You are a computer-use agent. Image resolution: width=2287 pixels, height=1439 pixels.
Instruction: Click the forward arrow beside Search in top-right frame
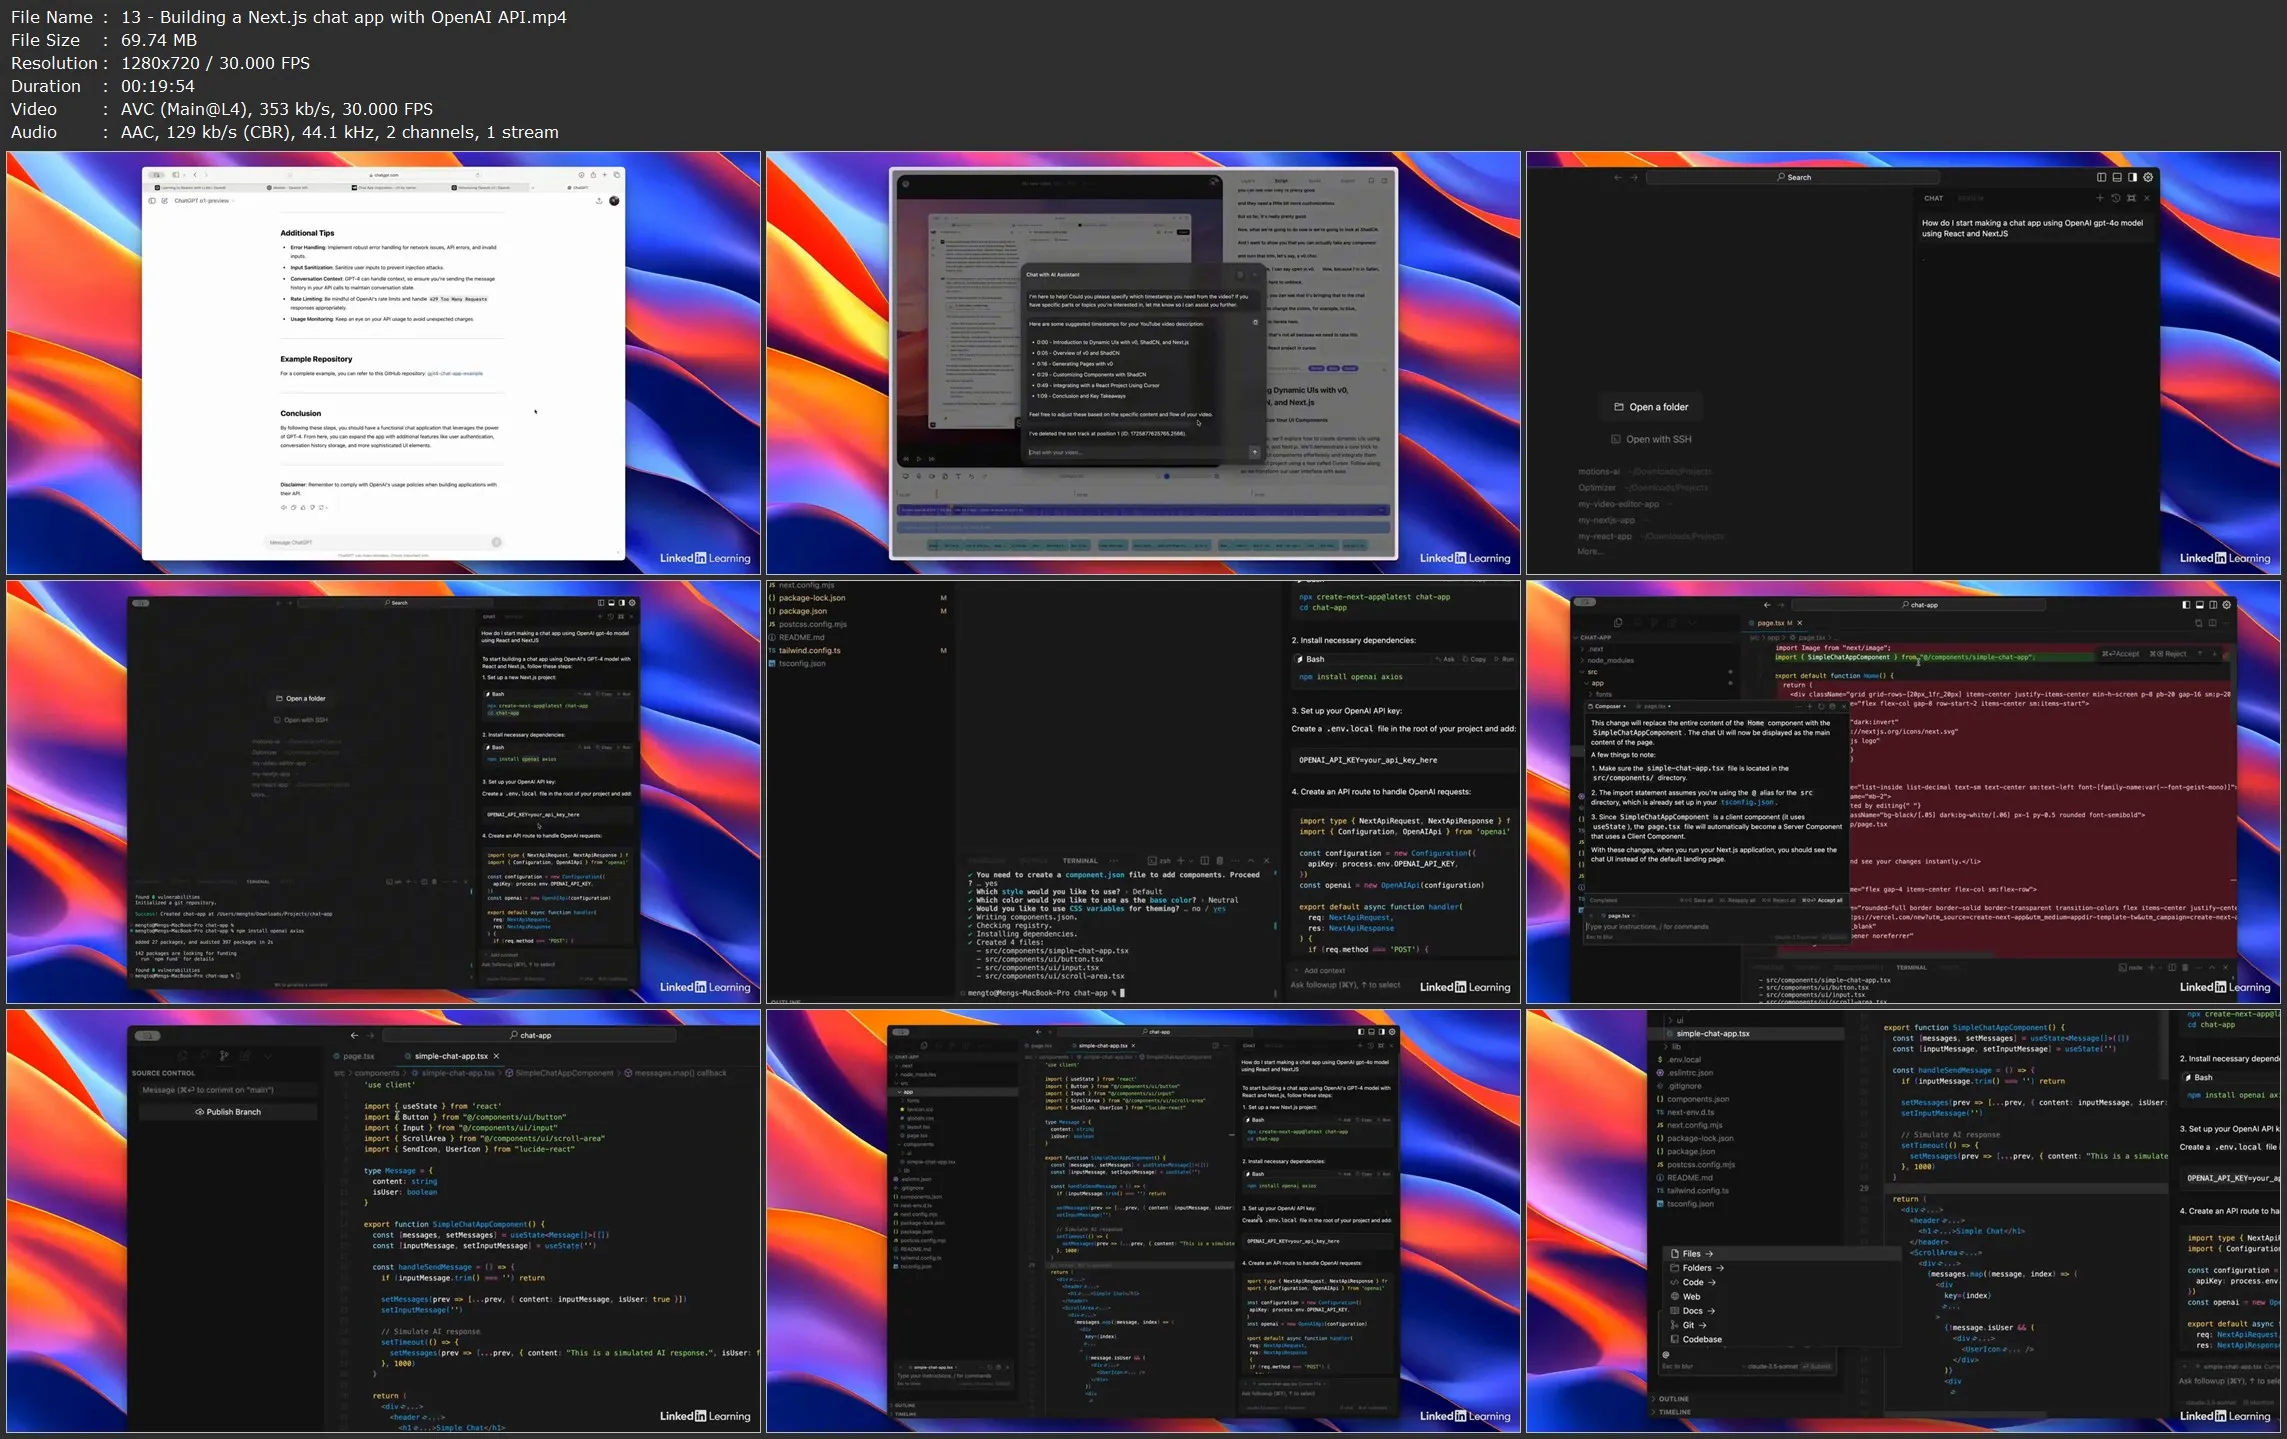(1634, 177)
